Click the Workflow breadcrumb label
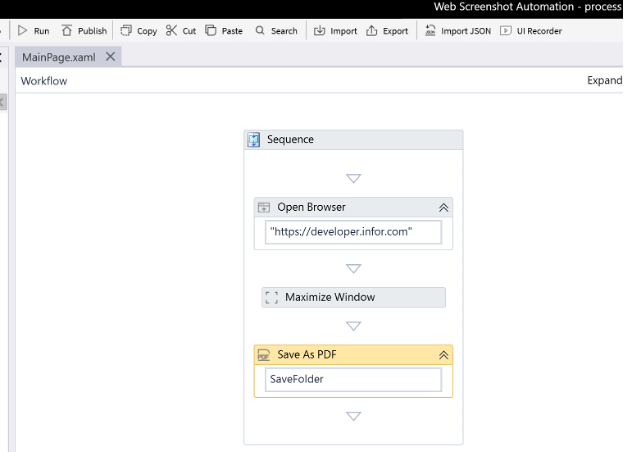 click(44, 81)
